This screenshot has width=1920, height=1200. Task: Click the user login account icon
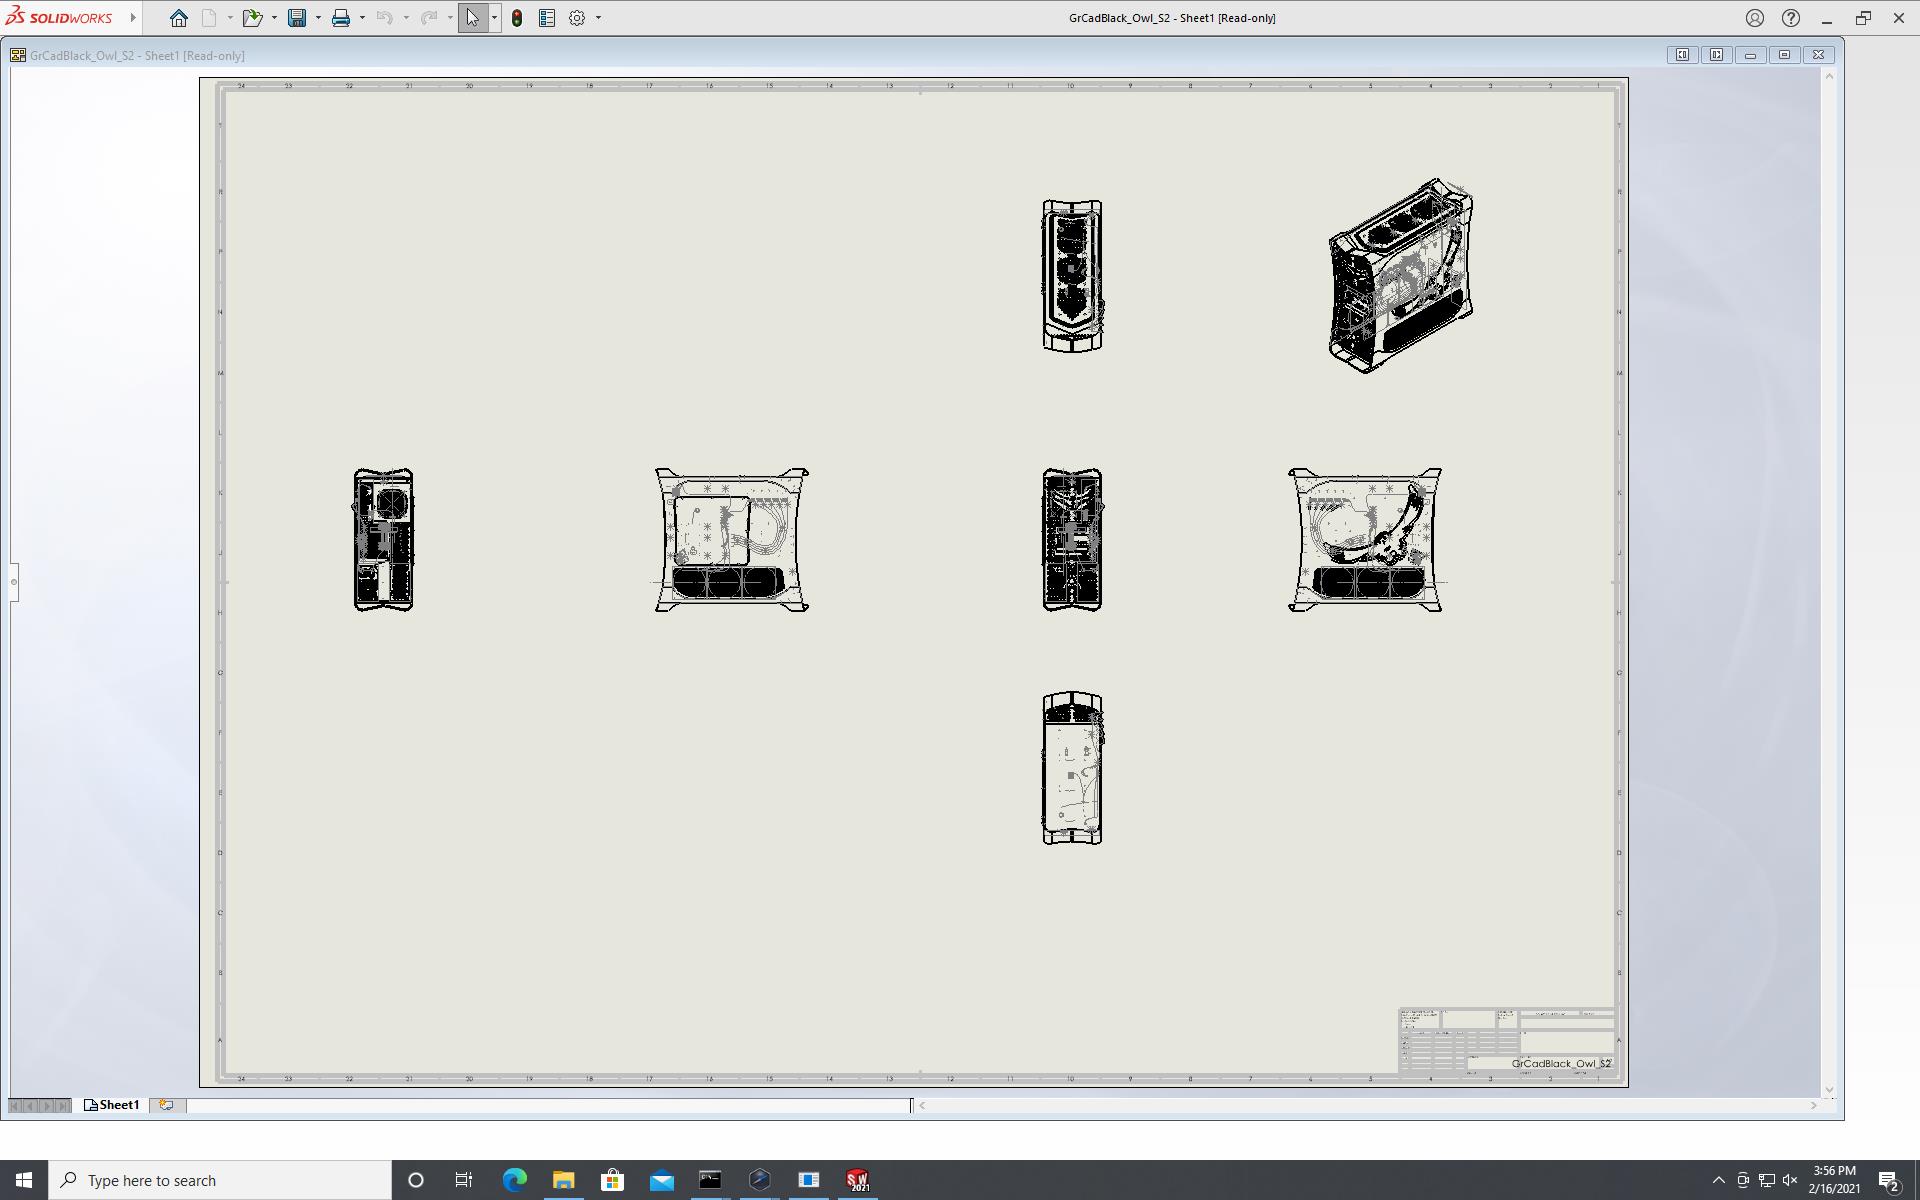click(1754, 18)
